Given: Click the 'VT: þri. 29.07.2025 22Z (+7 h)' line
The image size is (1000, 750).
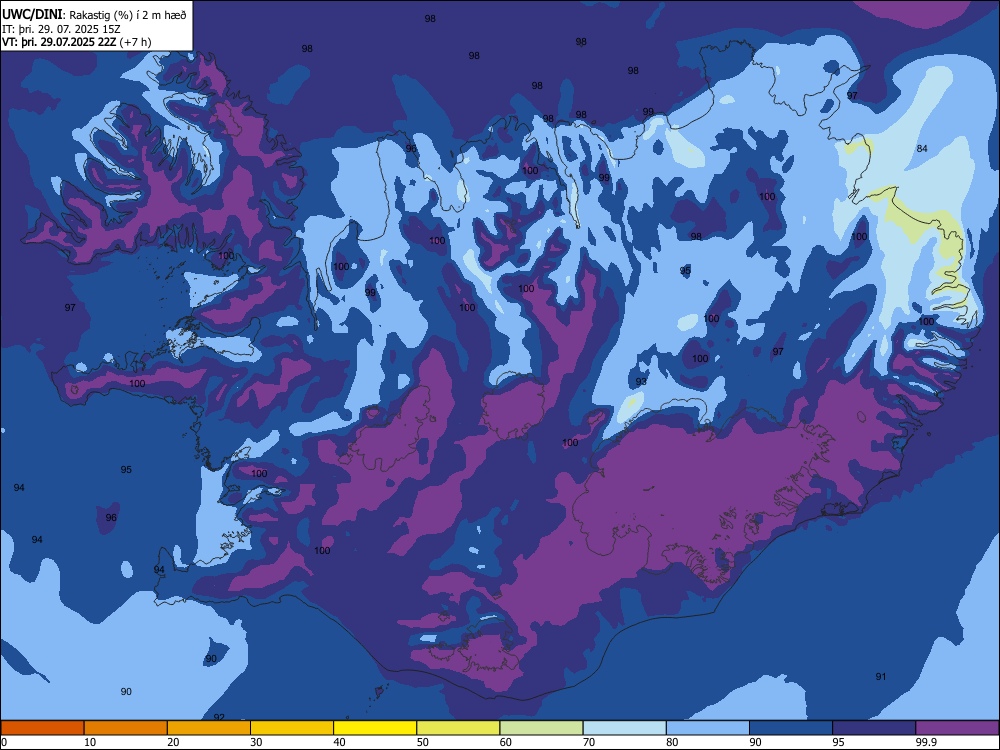Looking at the screenshot, I should click(x=77, y=42).
